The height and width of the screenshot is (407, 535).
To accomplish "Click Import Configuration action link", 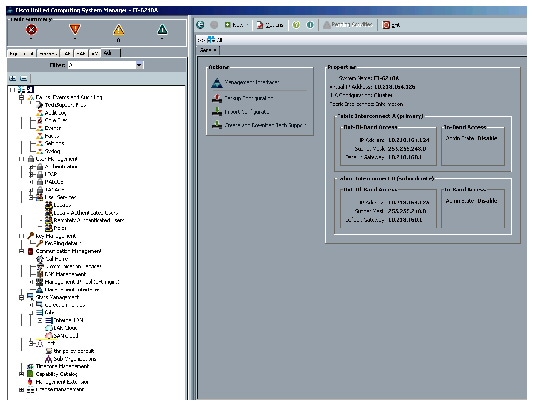I will [x=247, y=112].
